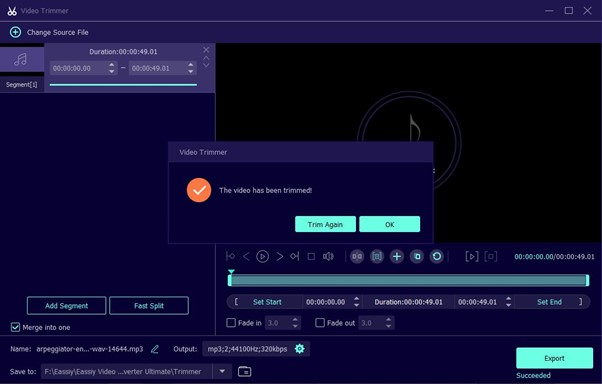Adjust the Fade out duration stepper
The width and height of the screenshot is (602, 384).
point(389,323)
